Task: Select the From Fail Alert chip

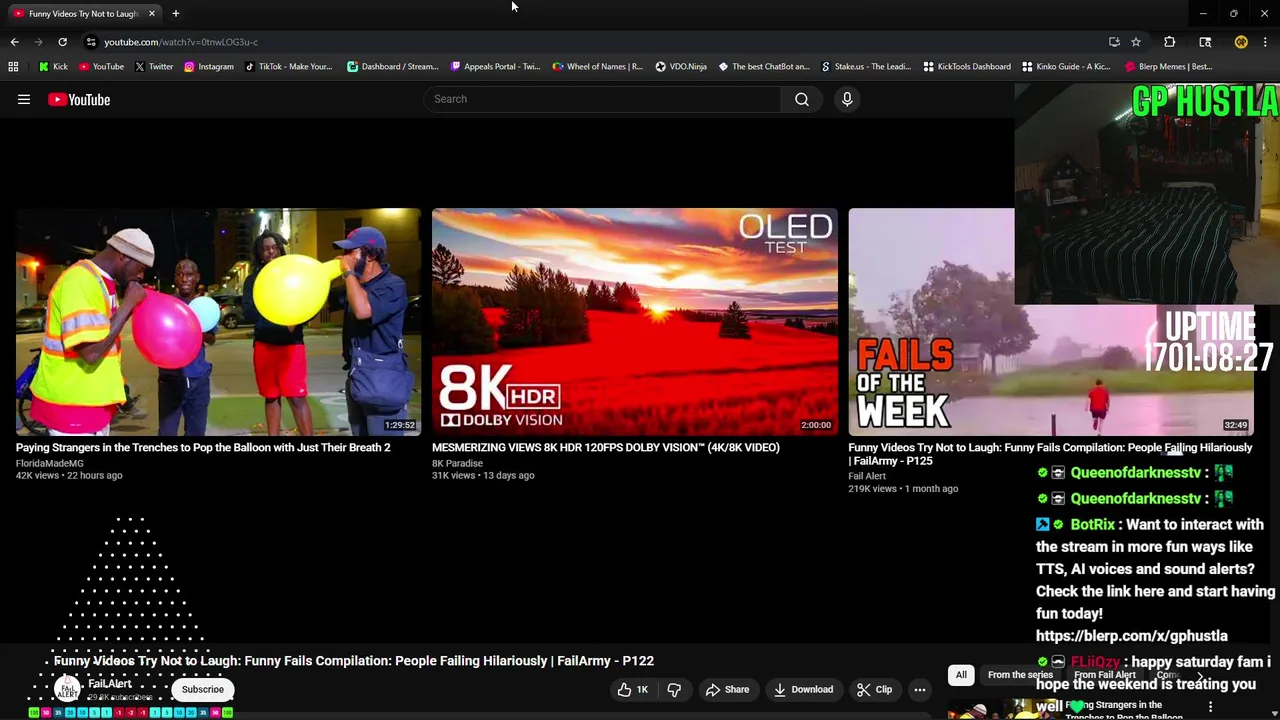Action: coord(1105,675)
